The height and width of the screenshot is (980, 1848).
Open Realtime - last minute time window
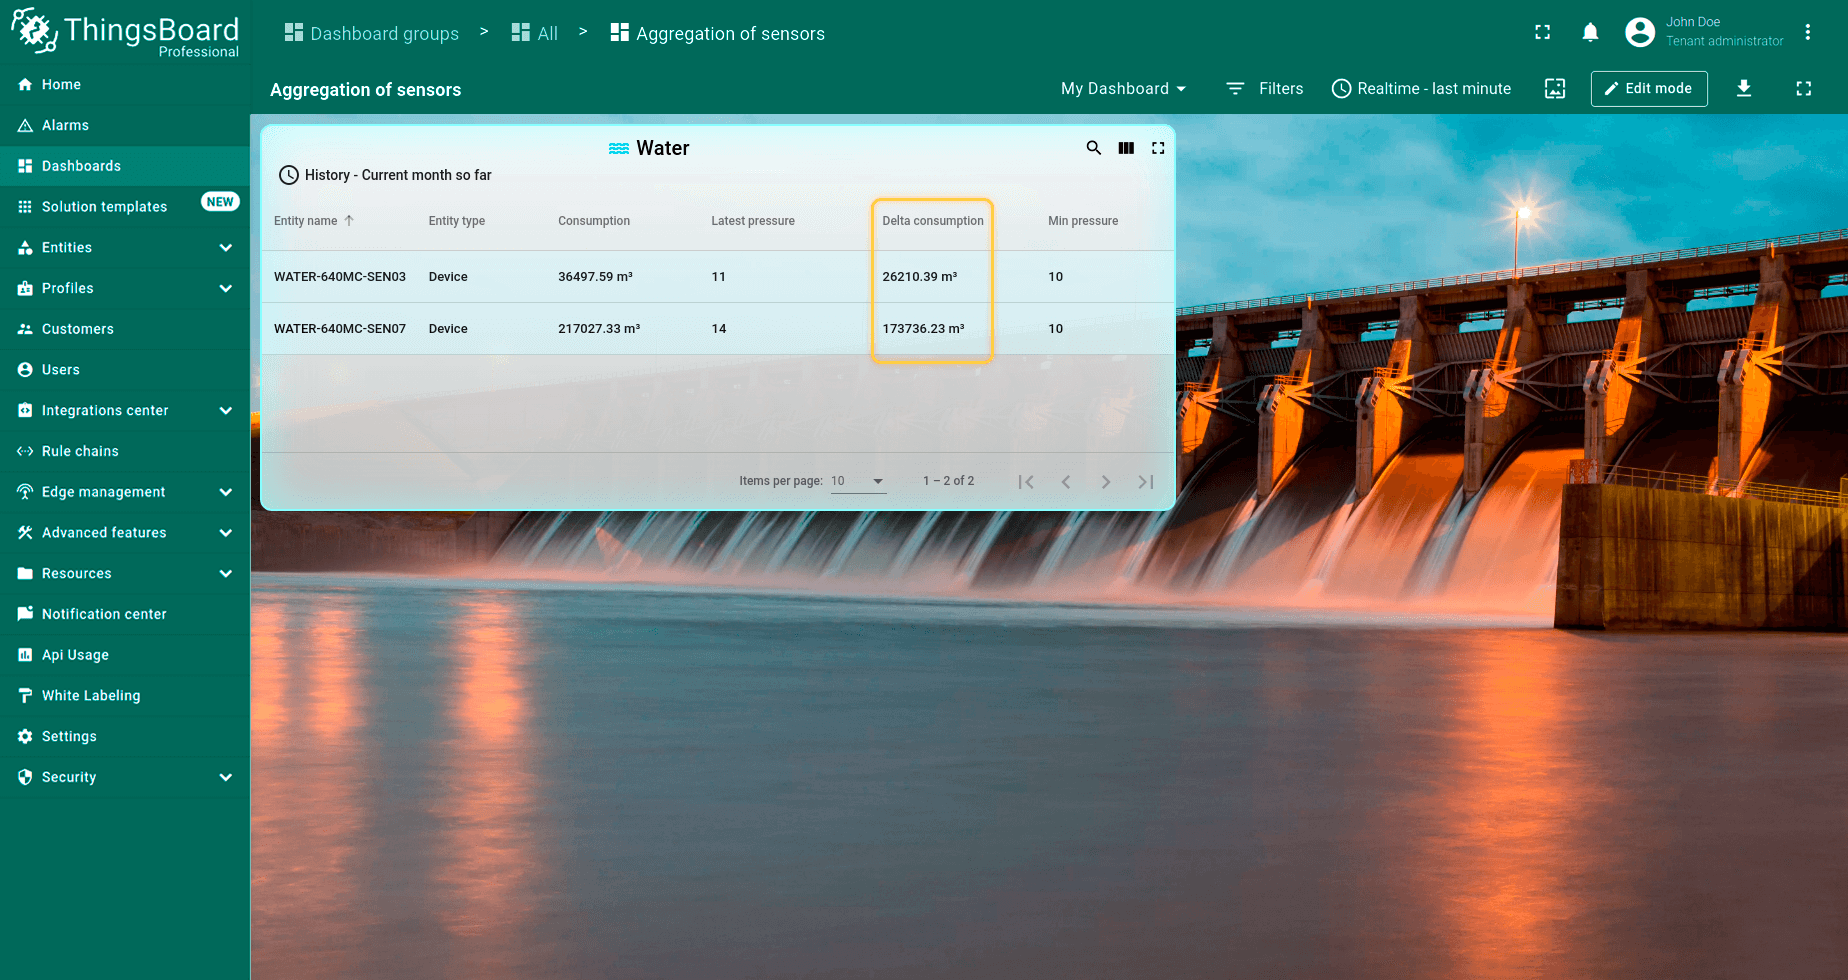pyautogui.click(x=1421, y=89)
